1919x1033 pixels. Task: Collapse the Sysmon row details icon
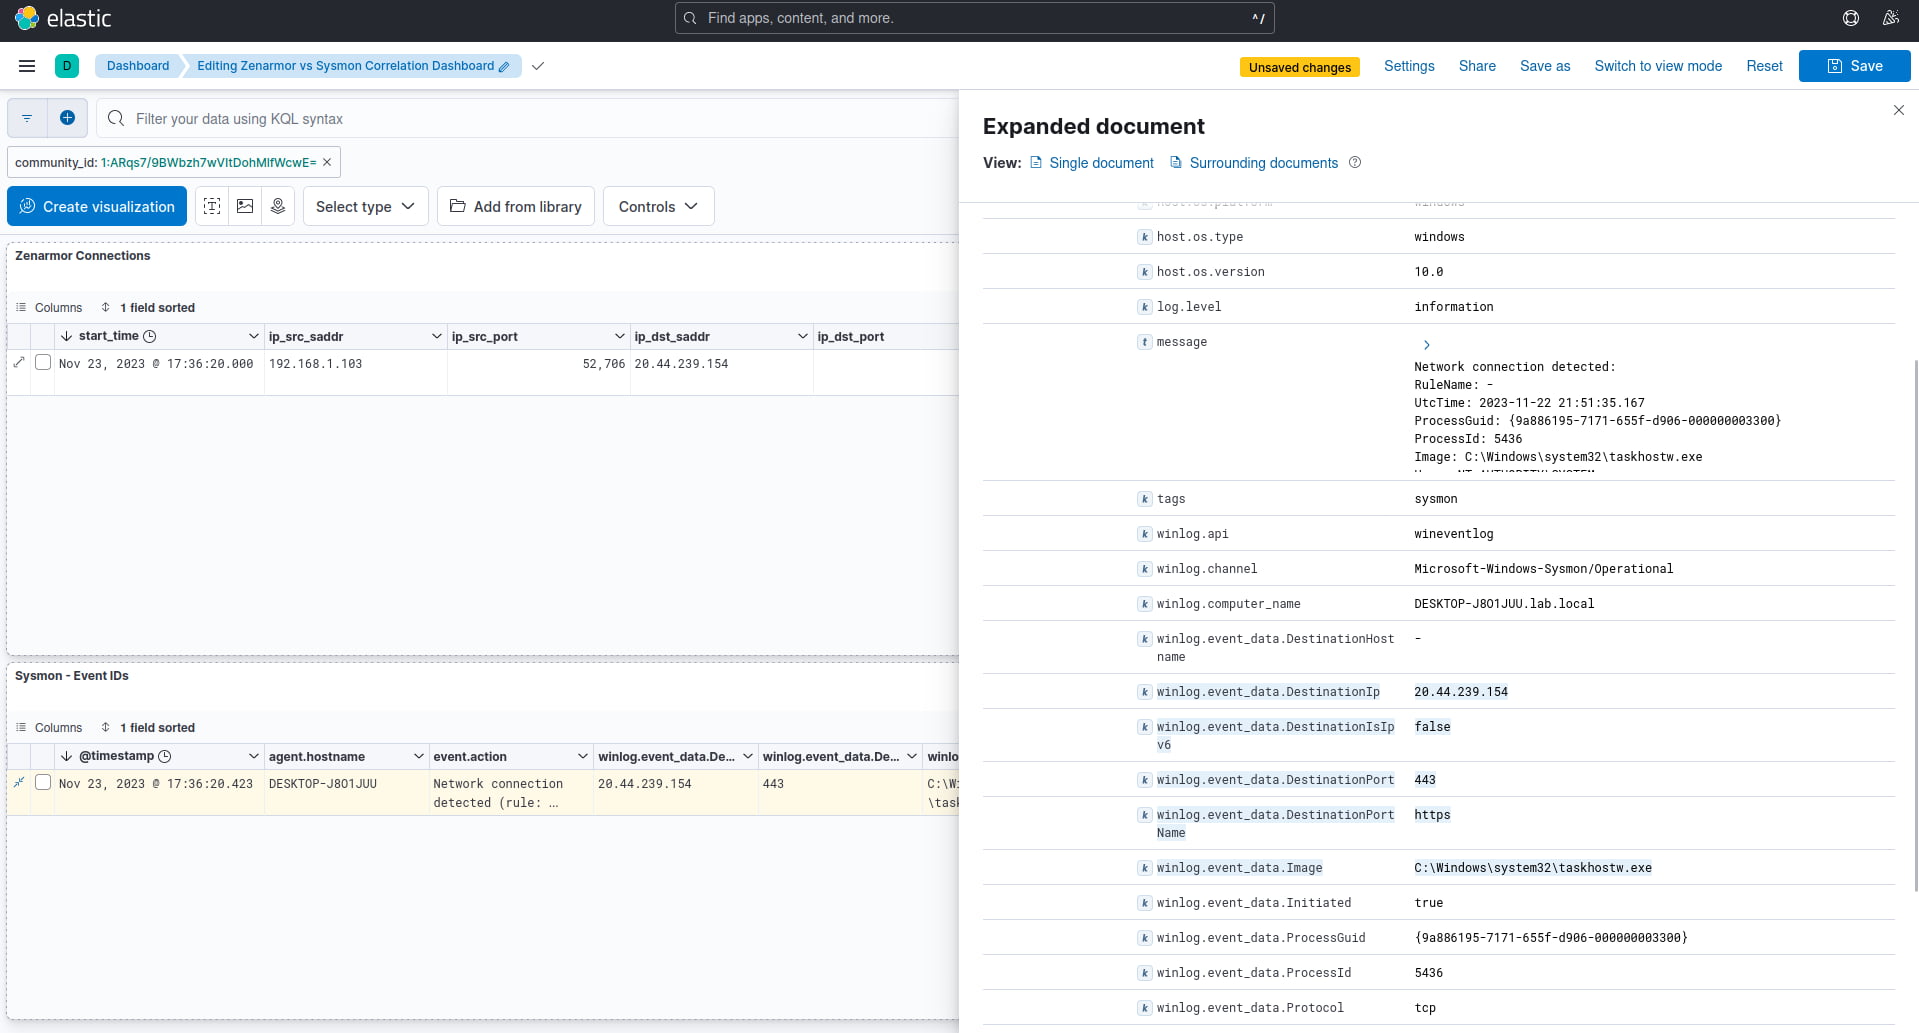point(19,782)
